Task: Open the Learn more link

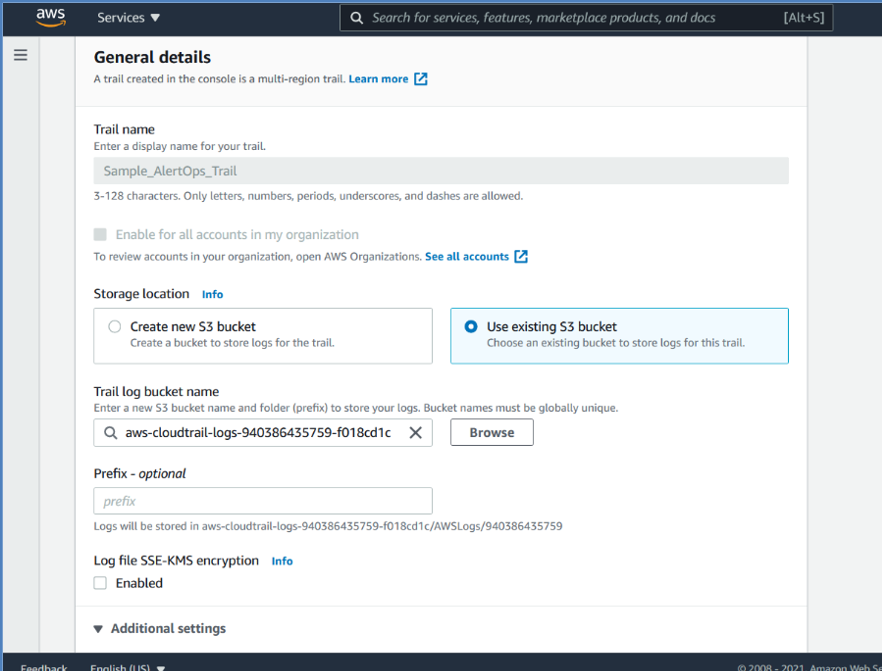Action: click(378, 79)
